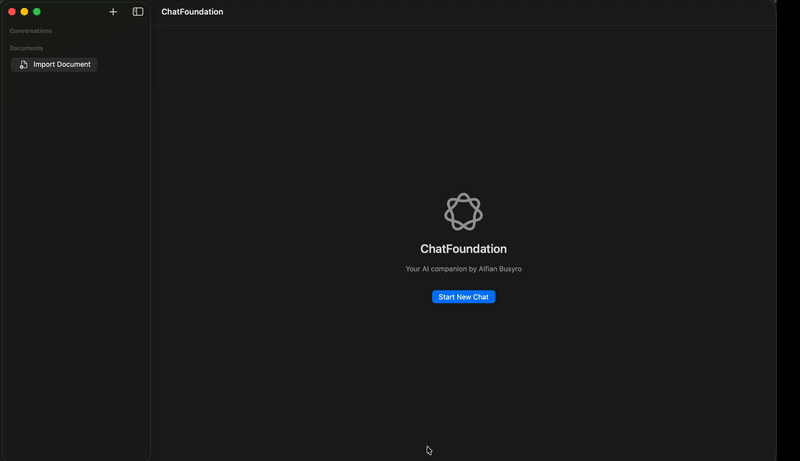This screenshot has height=461, width=800.
Task: Minimize the window with the yellow button
Action: click(24, 12)
